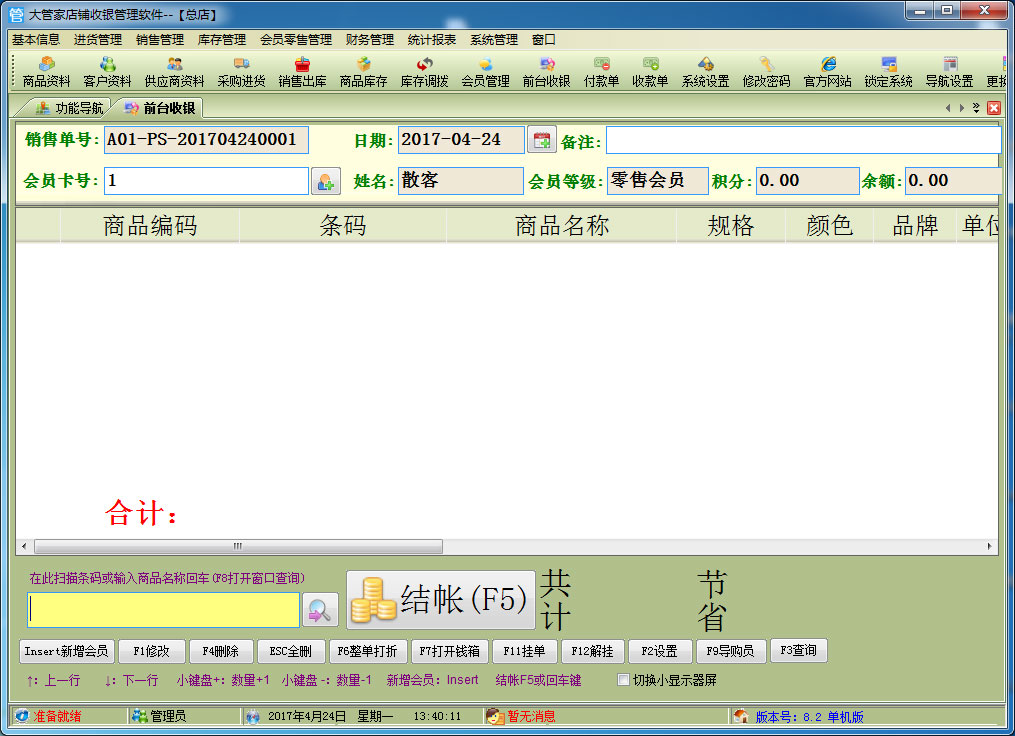This screenshot has width=1015, height=736.
Task: Click scrollbar left arrow in grid
Action: coord(24,546)
